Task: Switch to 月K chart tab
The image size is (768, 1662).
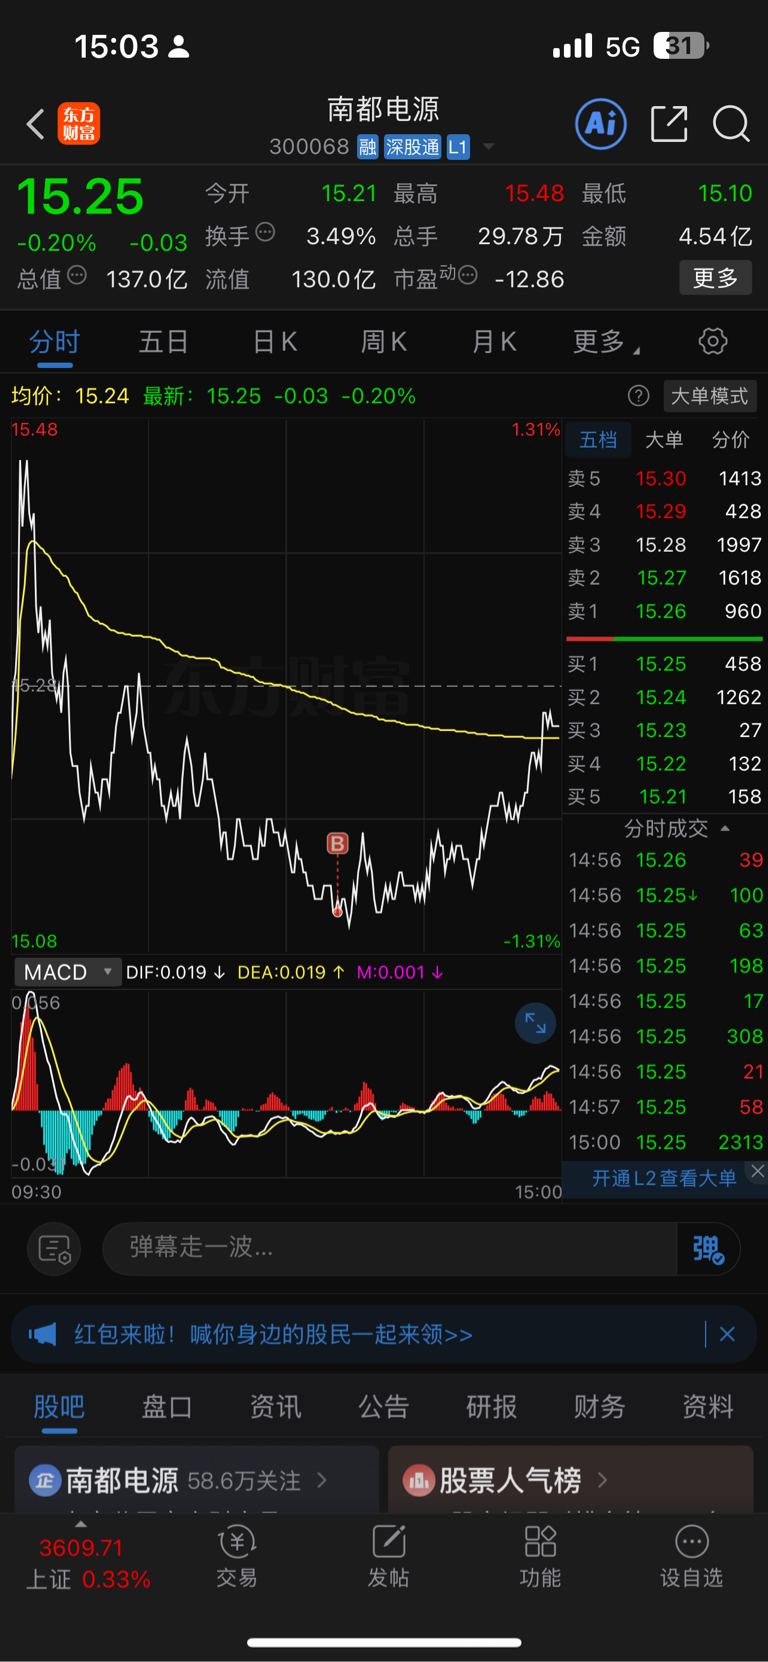Action: 494,342
